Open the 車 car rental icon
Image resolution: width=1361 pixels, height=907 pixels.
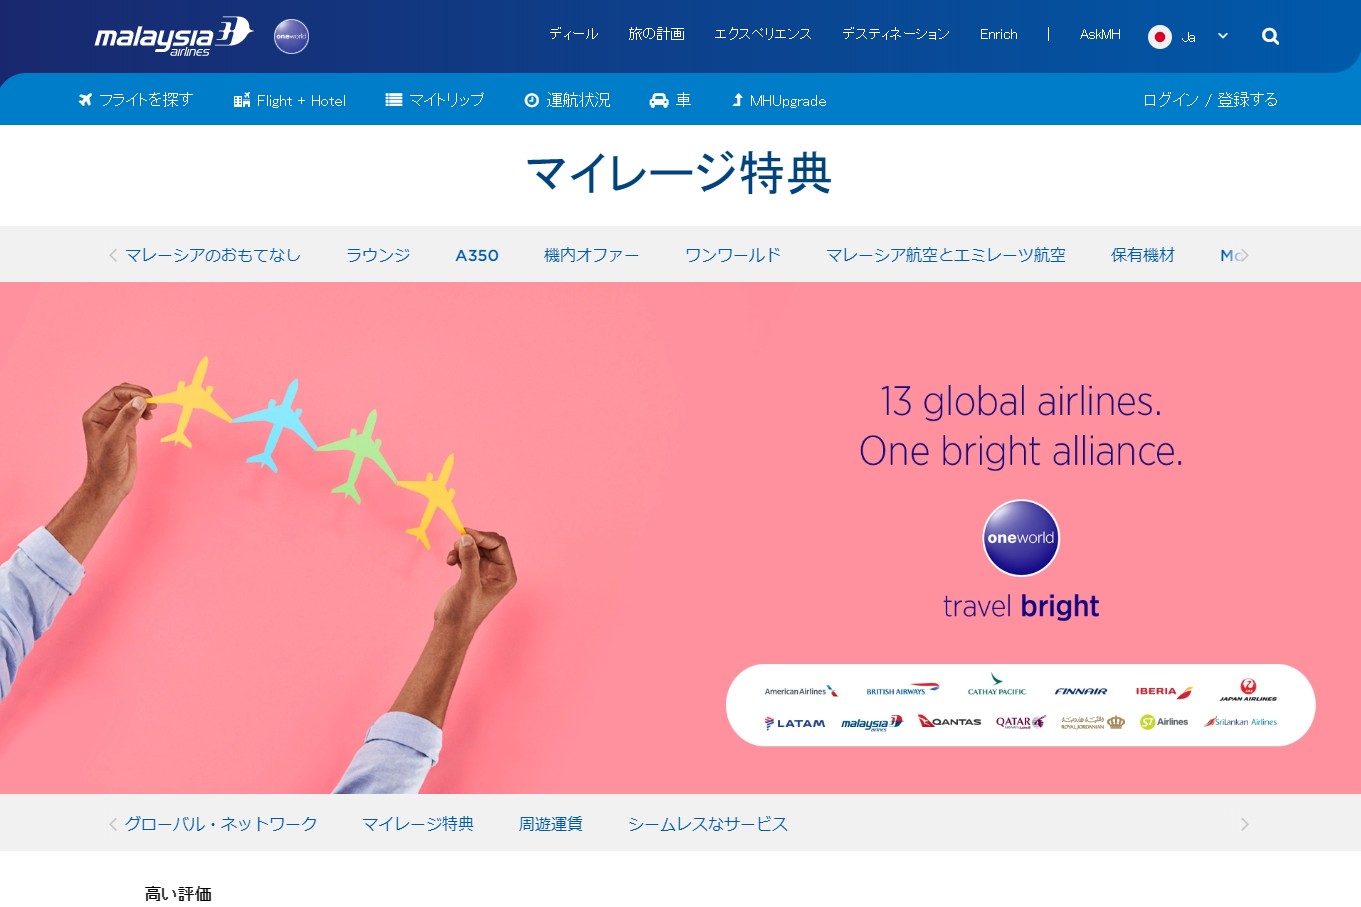click(x=659, y=100)
